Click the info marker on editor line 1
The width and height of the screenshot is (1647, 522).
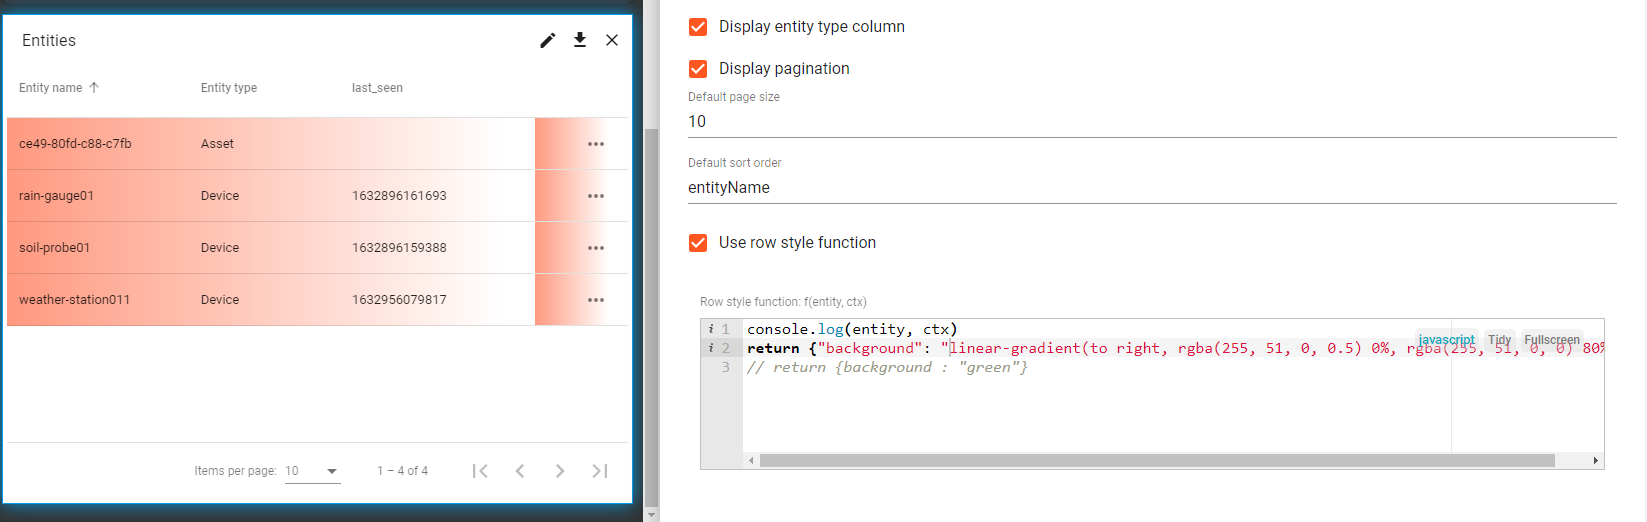point(711,329)
